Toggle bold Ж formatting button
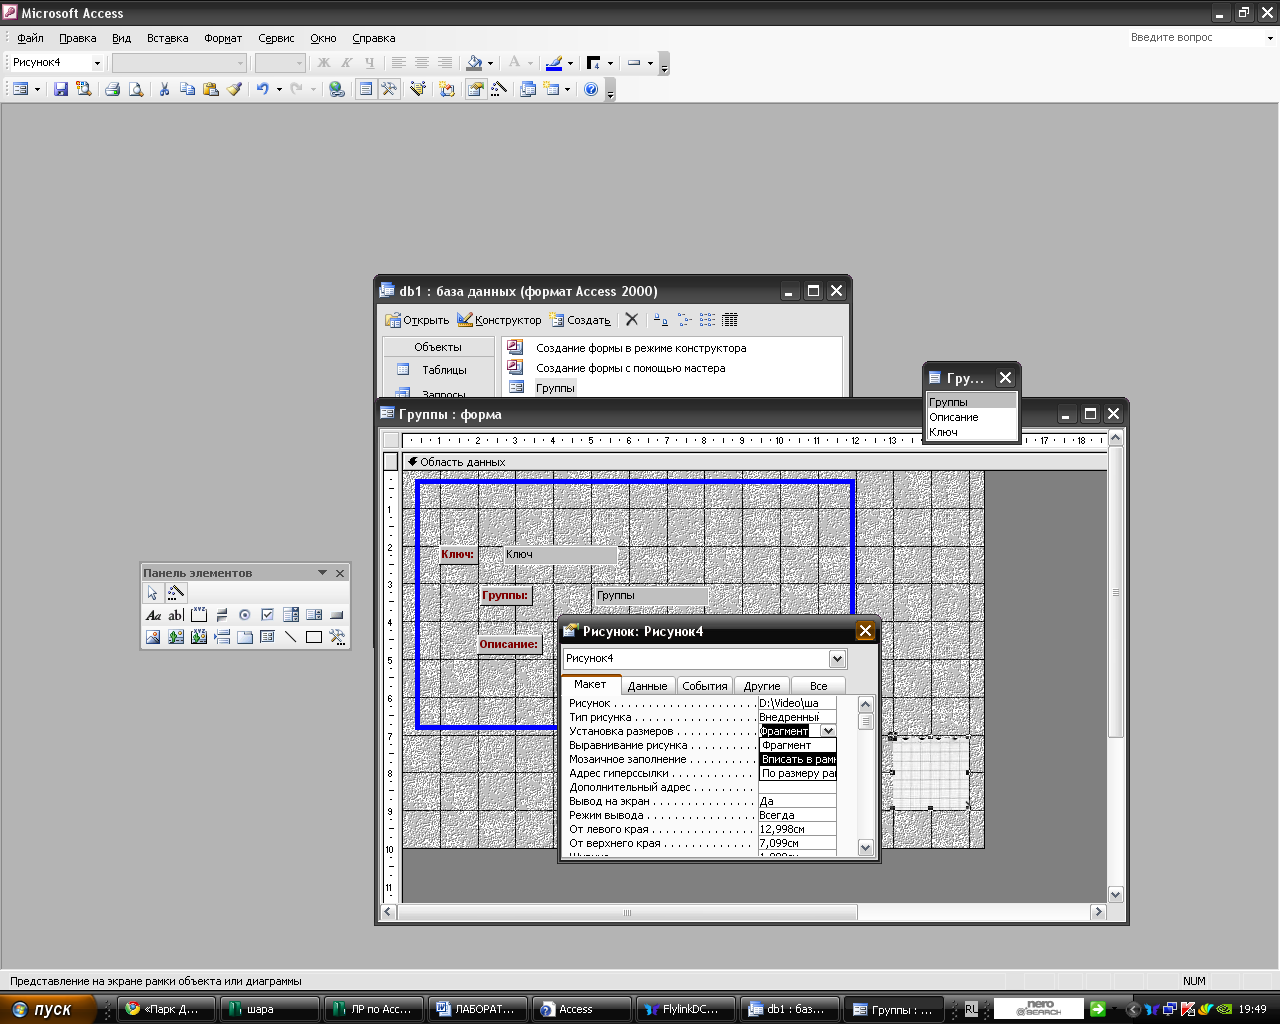 [324, 62]
